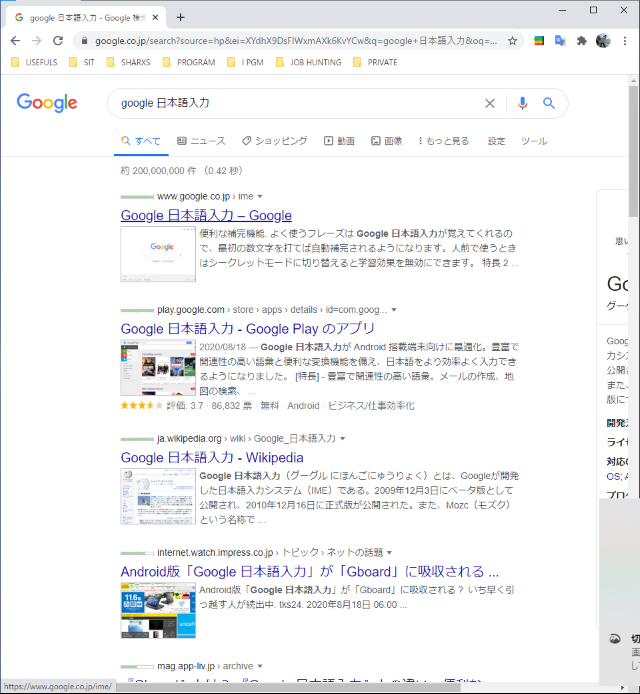Expand arrow beside ja.wikipedia.org result URL
Image resolution: width=640 pixels, height=694 pixels.
pyautogui.click(x=343, y=439)
